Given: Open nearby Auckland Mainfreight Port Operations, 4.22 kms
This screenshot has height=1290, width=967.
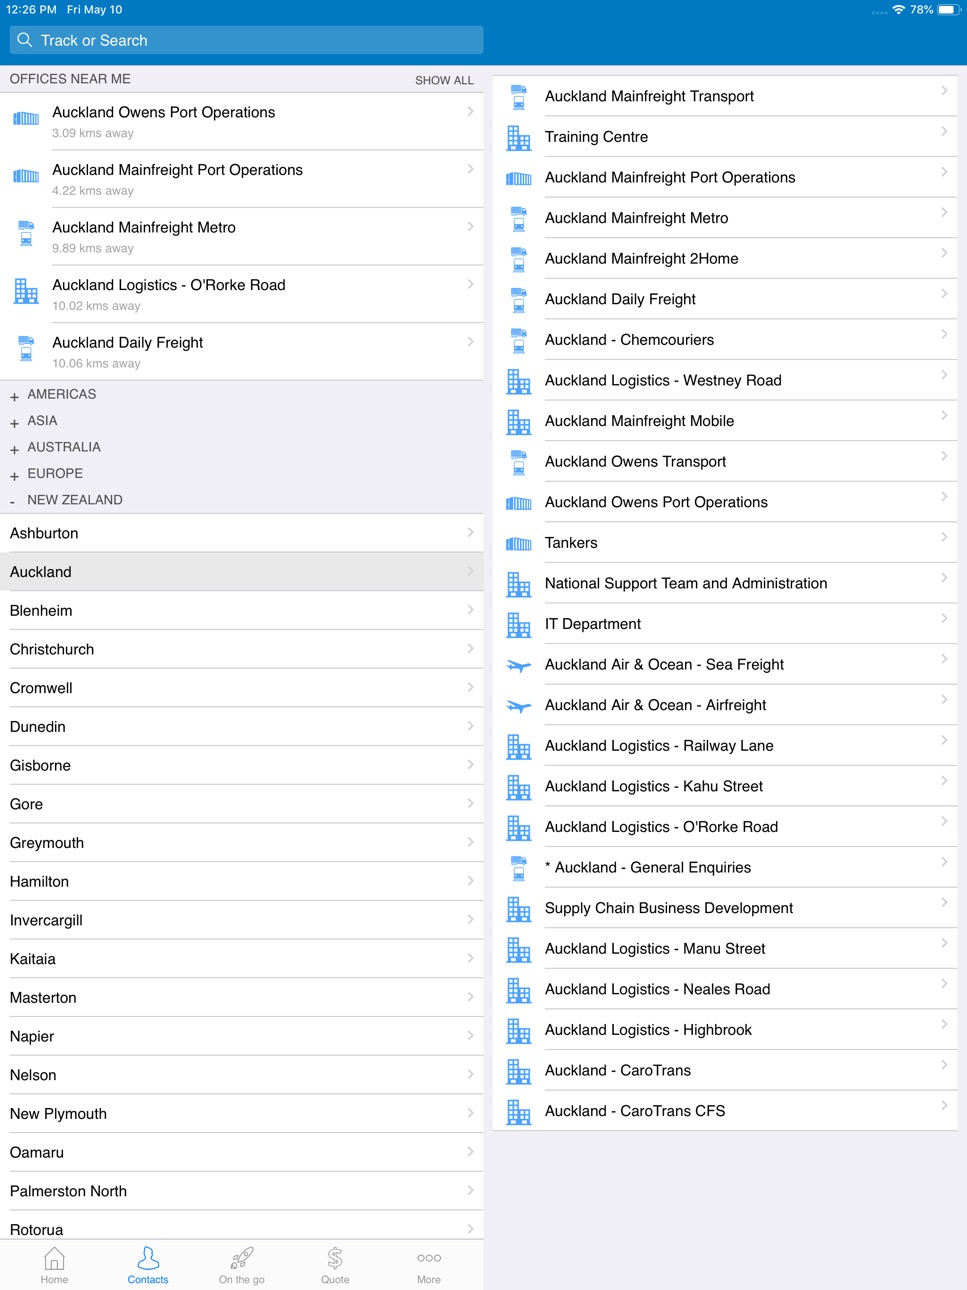Looking at the screenshot, I should coord(242,179).
